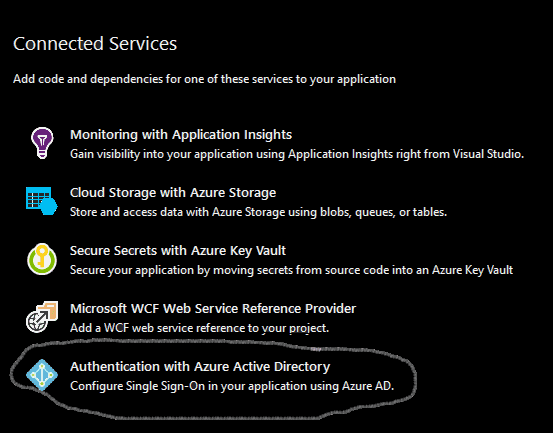This screenshot has height=433, width=553.
Task: Open Microsoft WCF Web Service Reference Provider
Action: coord(213,309)
